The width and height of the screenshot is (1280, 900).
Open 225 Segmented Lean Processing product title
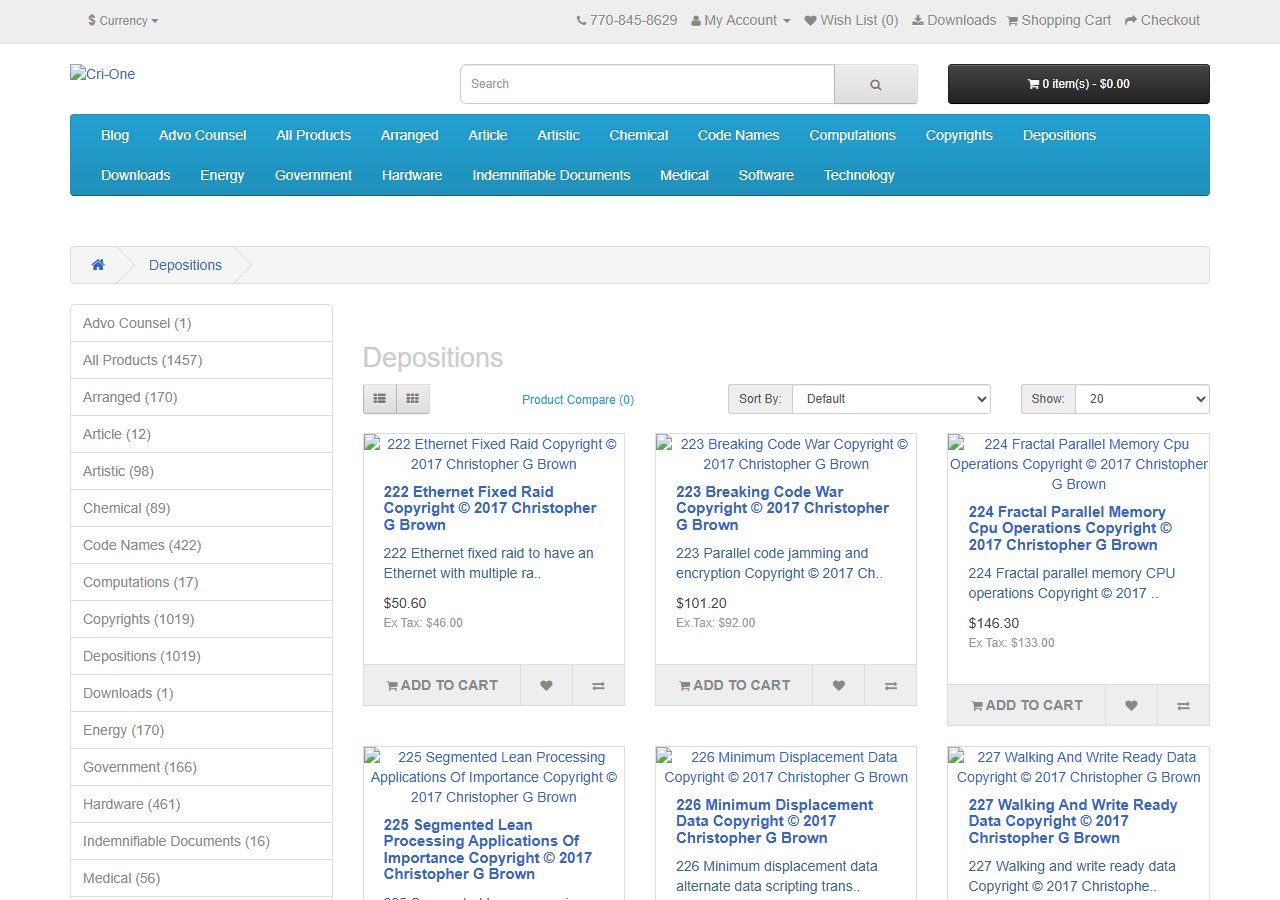488,849
